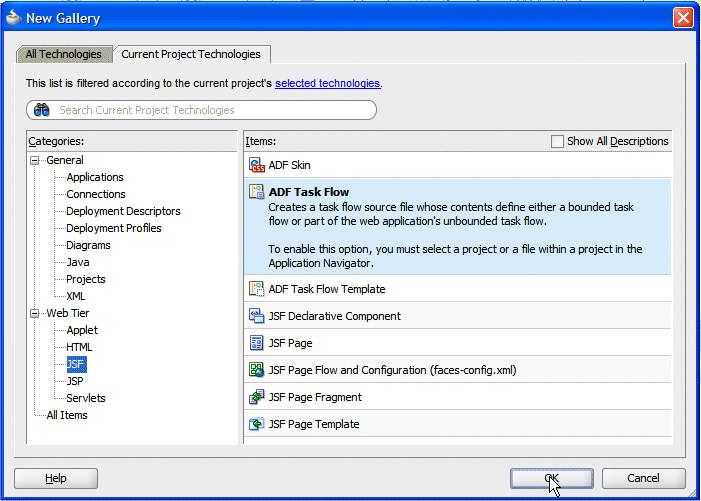Collapse the Web Tier category node

coord(34,313)
